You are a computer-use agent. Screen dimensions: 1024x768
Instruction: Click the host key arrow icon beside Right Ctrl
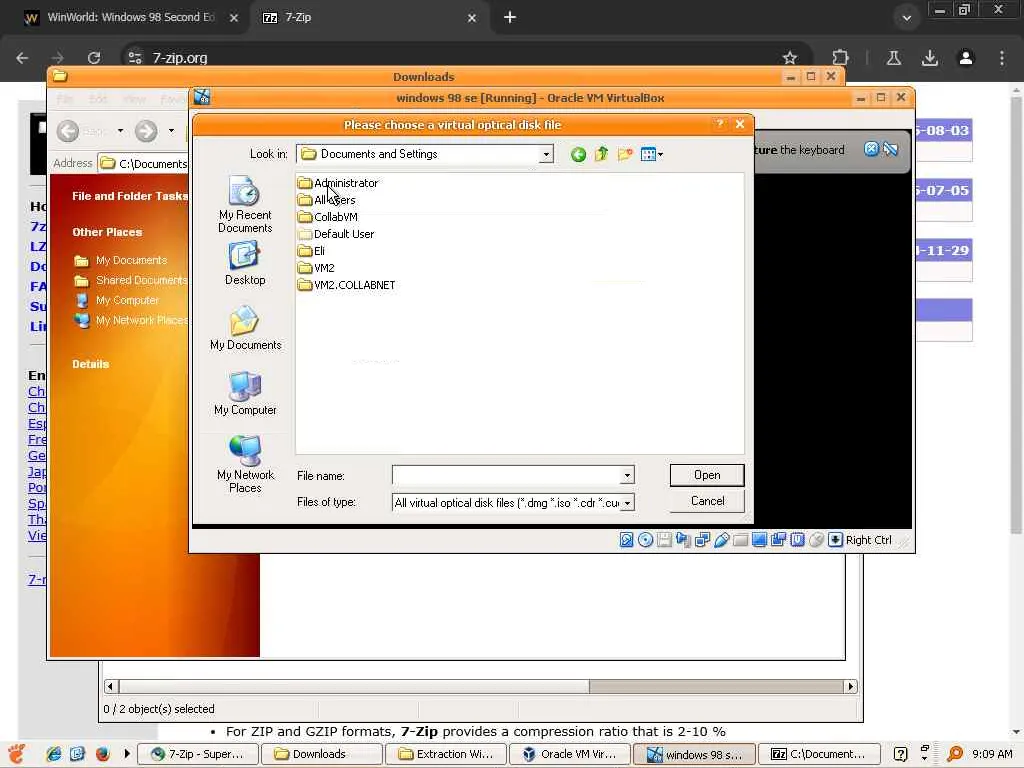[835, 539]
